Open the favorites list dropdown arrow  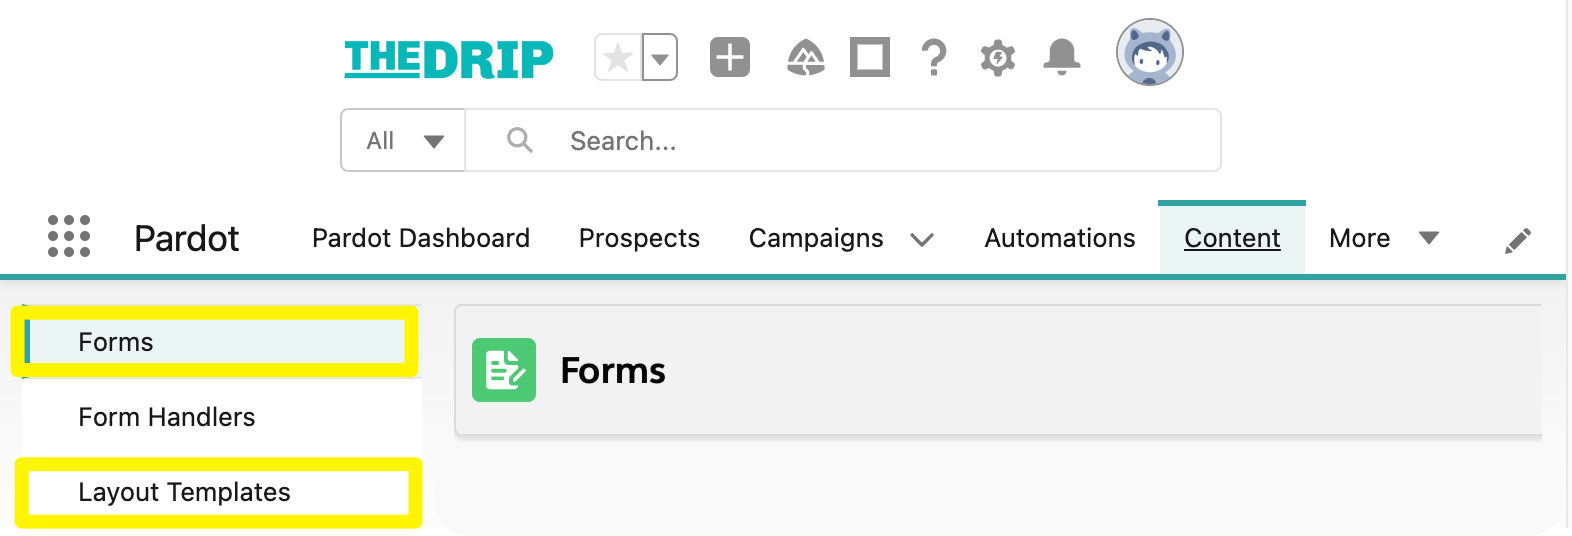pyautogui.click(x=660, y=57)
